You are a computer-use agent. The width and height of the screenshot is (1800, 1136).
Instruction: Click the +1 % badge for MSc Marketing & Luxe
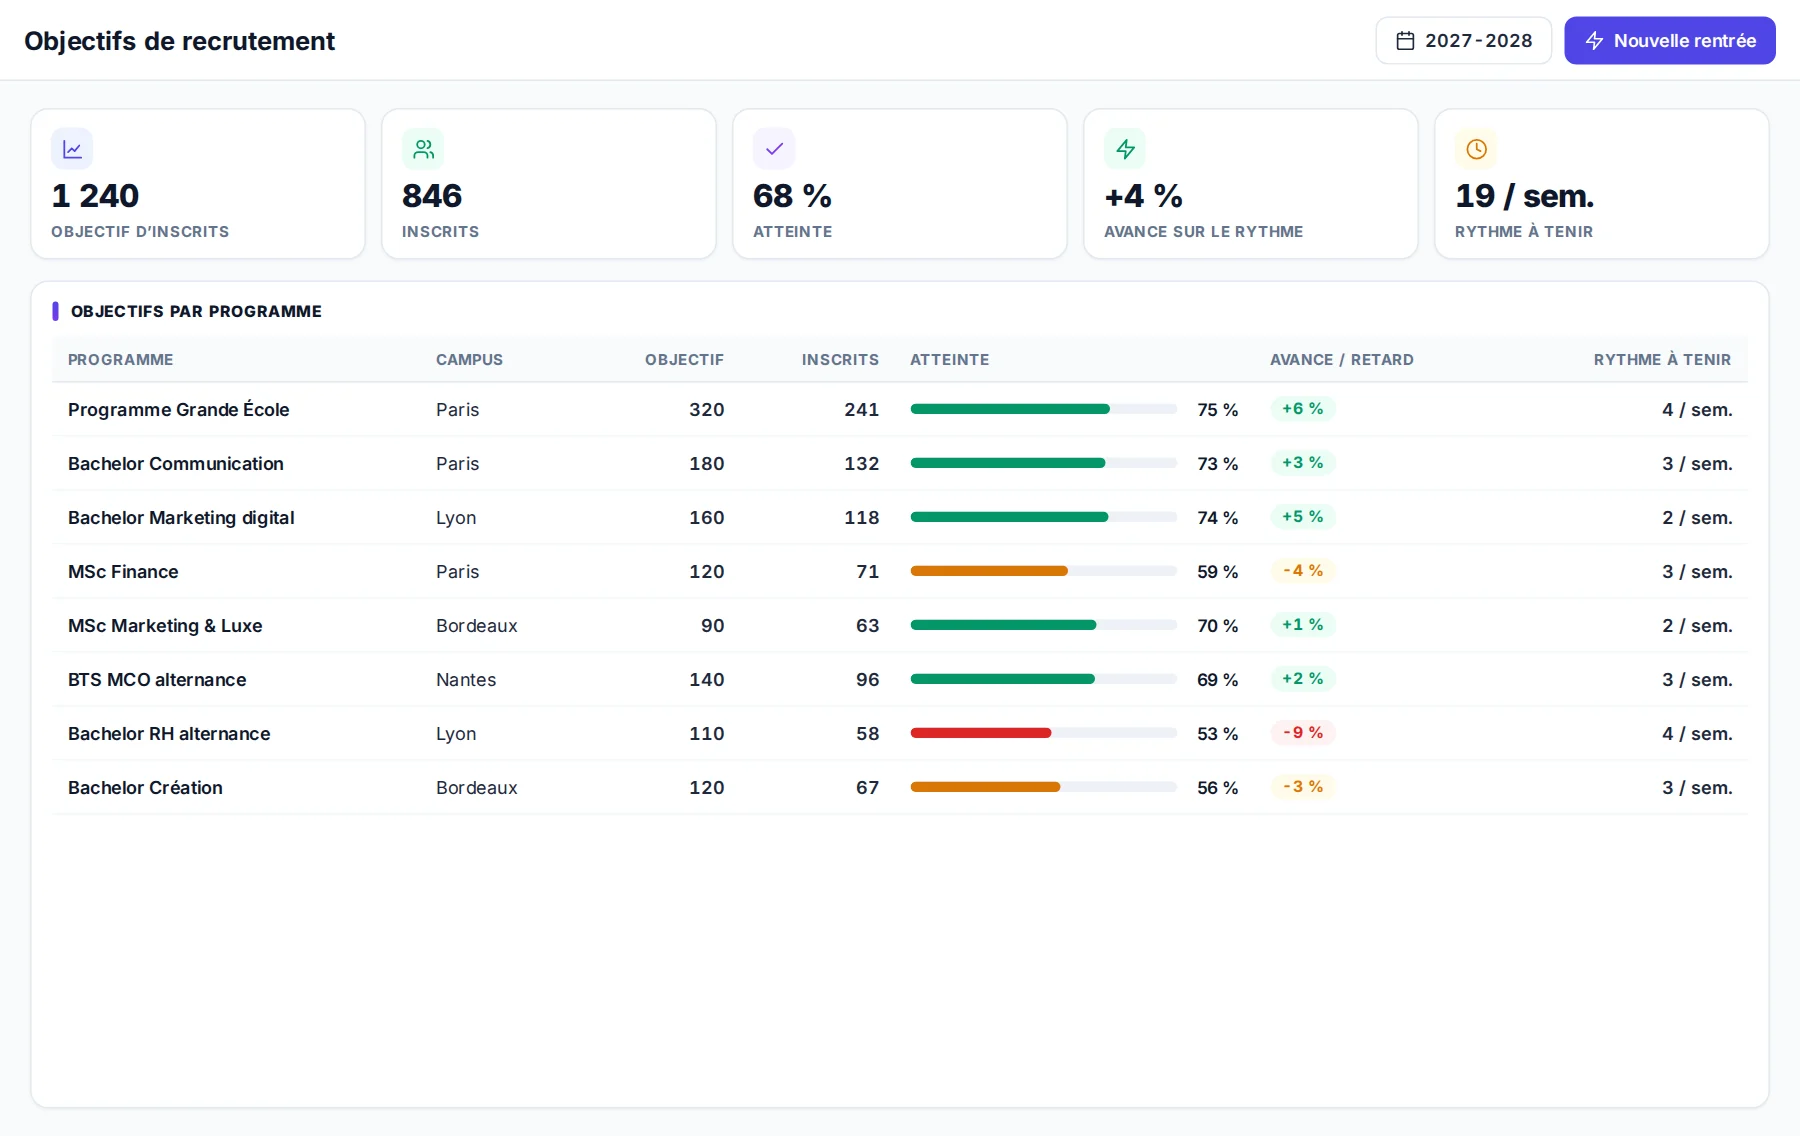[x=1302, y=625]
